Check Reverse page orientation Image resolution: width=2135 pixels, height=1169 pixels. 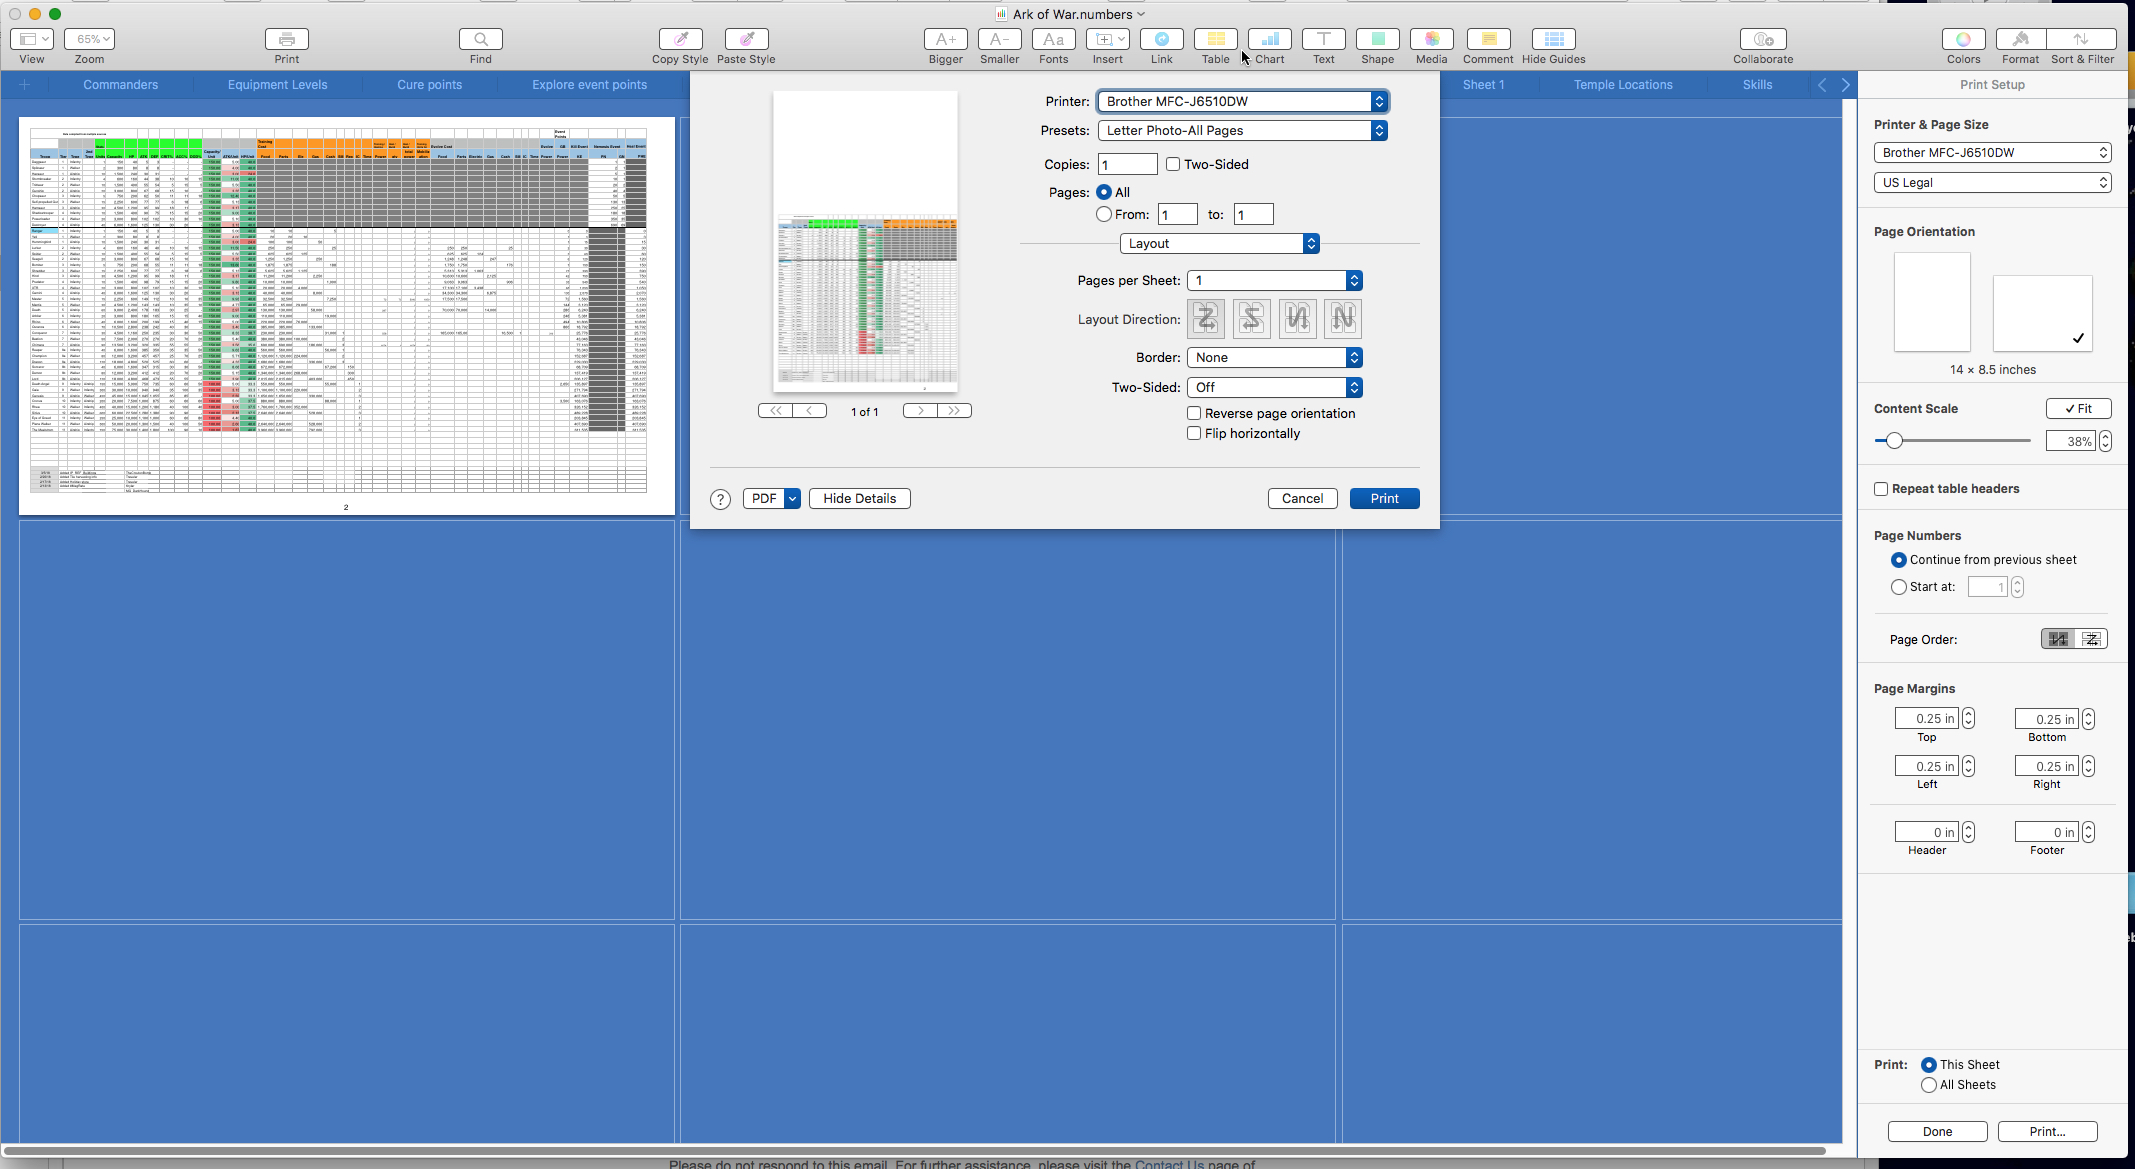pyautogui.click(x=1194, y=414)
